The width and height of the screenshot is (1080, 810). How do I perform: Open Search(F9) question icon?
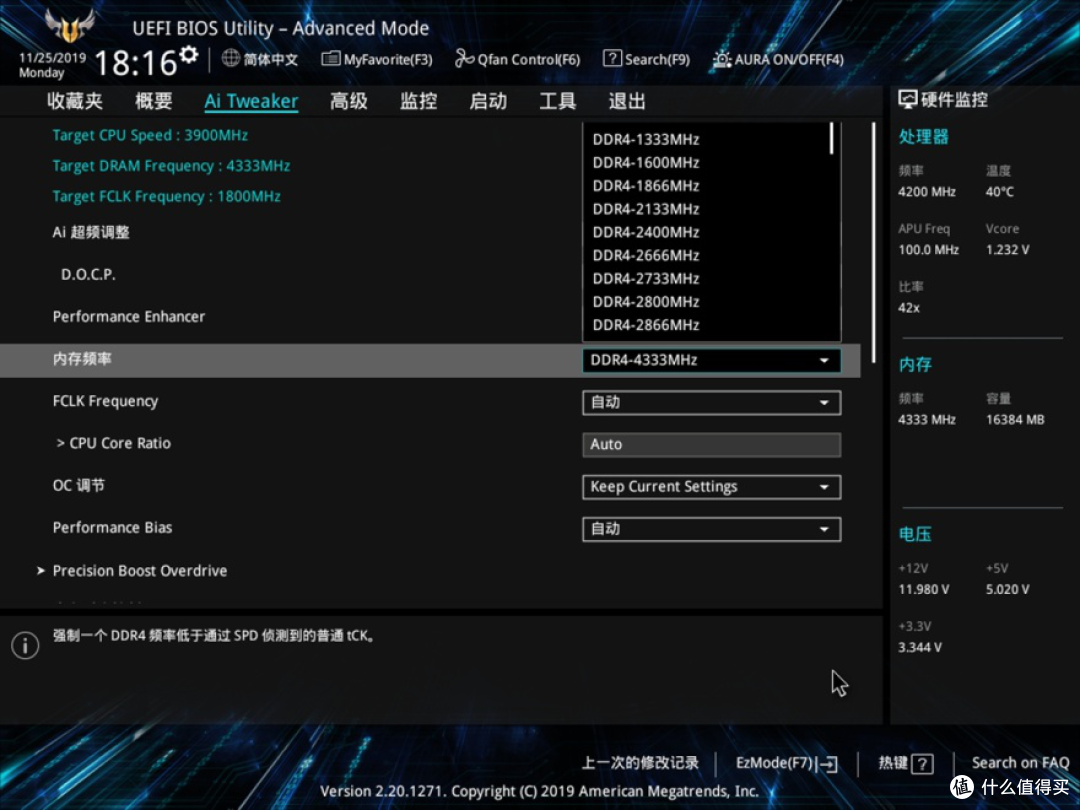pyautogui.click(x=612, y=59)
